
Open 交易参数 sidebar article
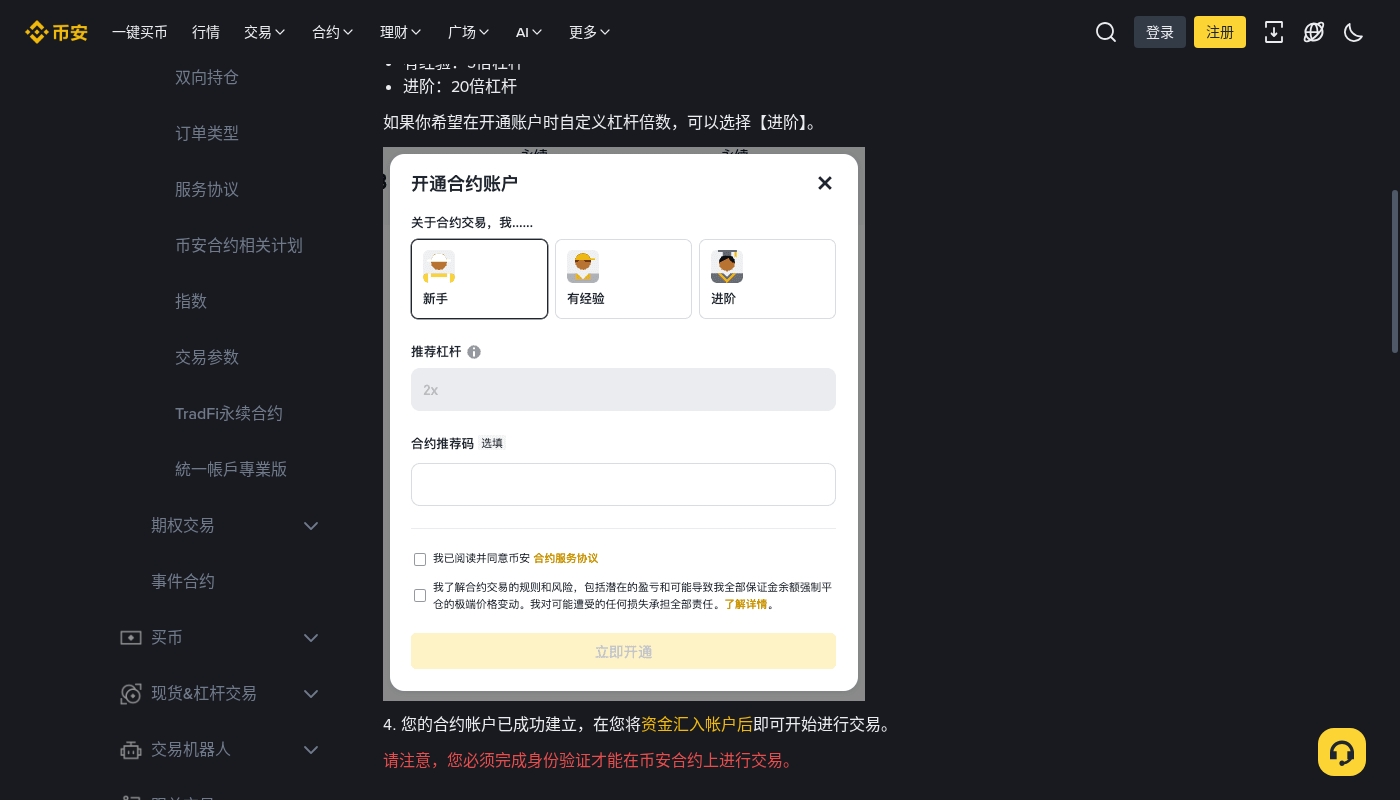point(207,357)
